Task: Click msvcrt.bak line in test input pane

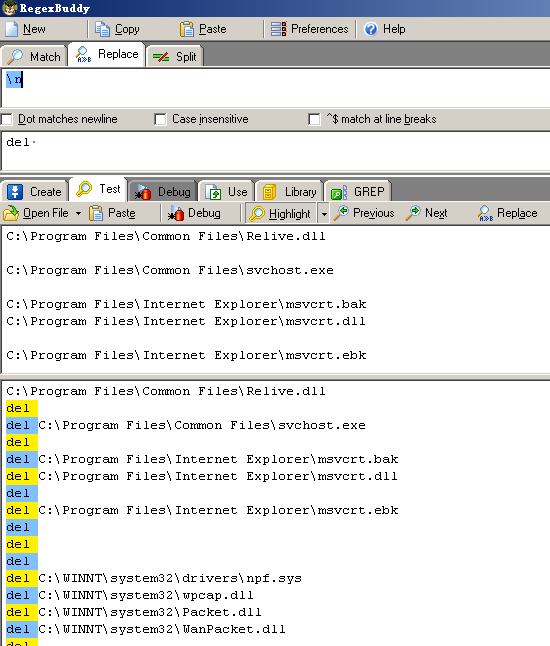Action: click(x=186, y=304)
